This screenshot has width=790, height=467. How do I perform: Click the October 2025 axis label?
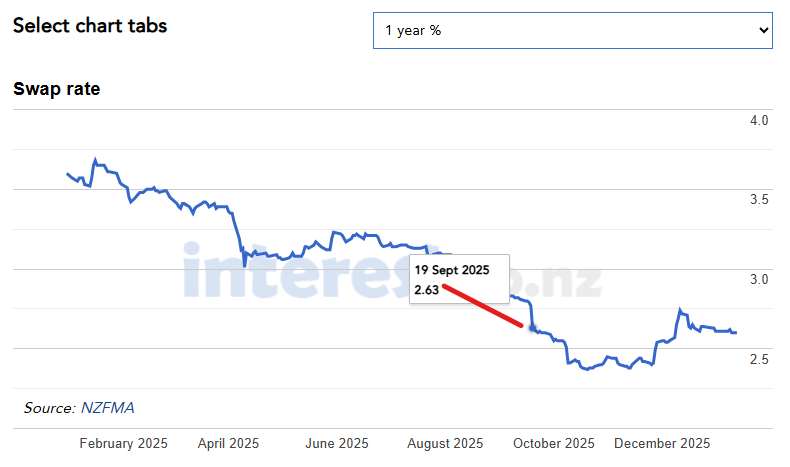pyautogui.click(x=552, y=443)
